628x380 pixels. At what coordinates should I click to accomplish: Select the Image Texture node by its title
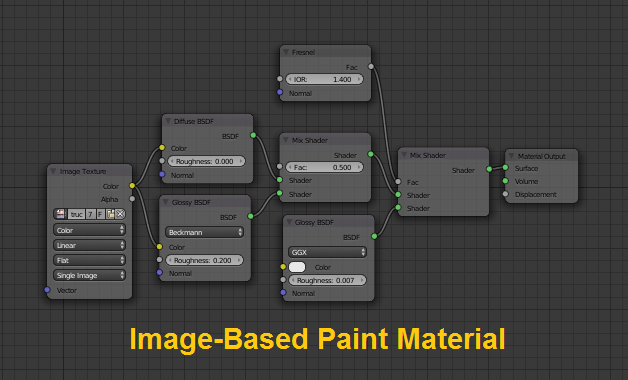pos(83,171)
